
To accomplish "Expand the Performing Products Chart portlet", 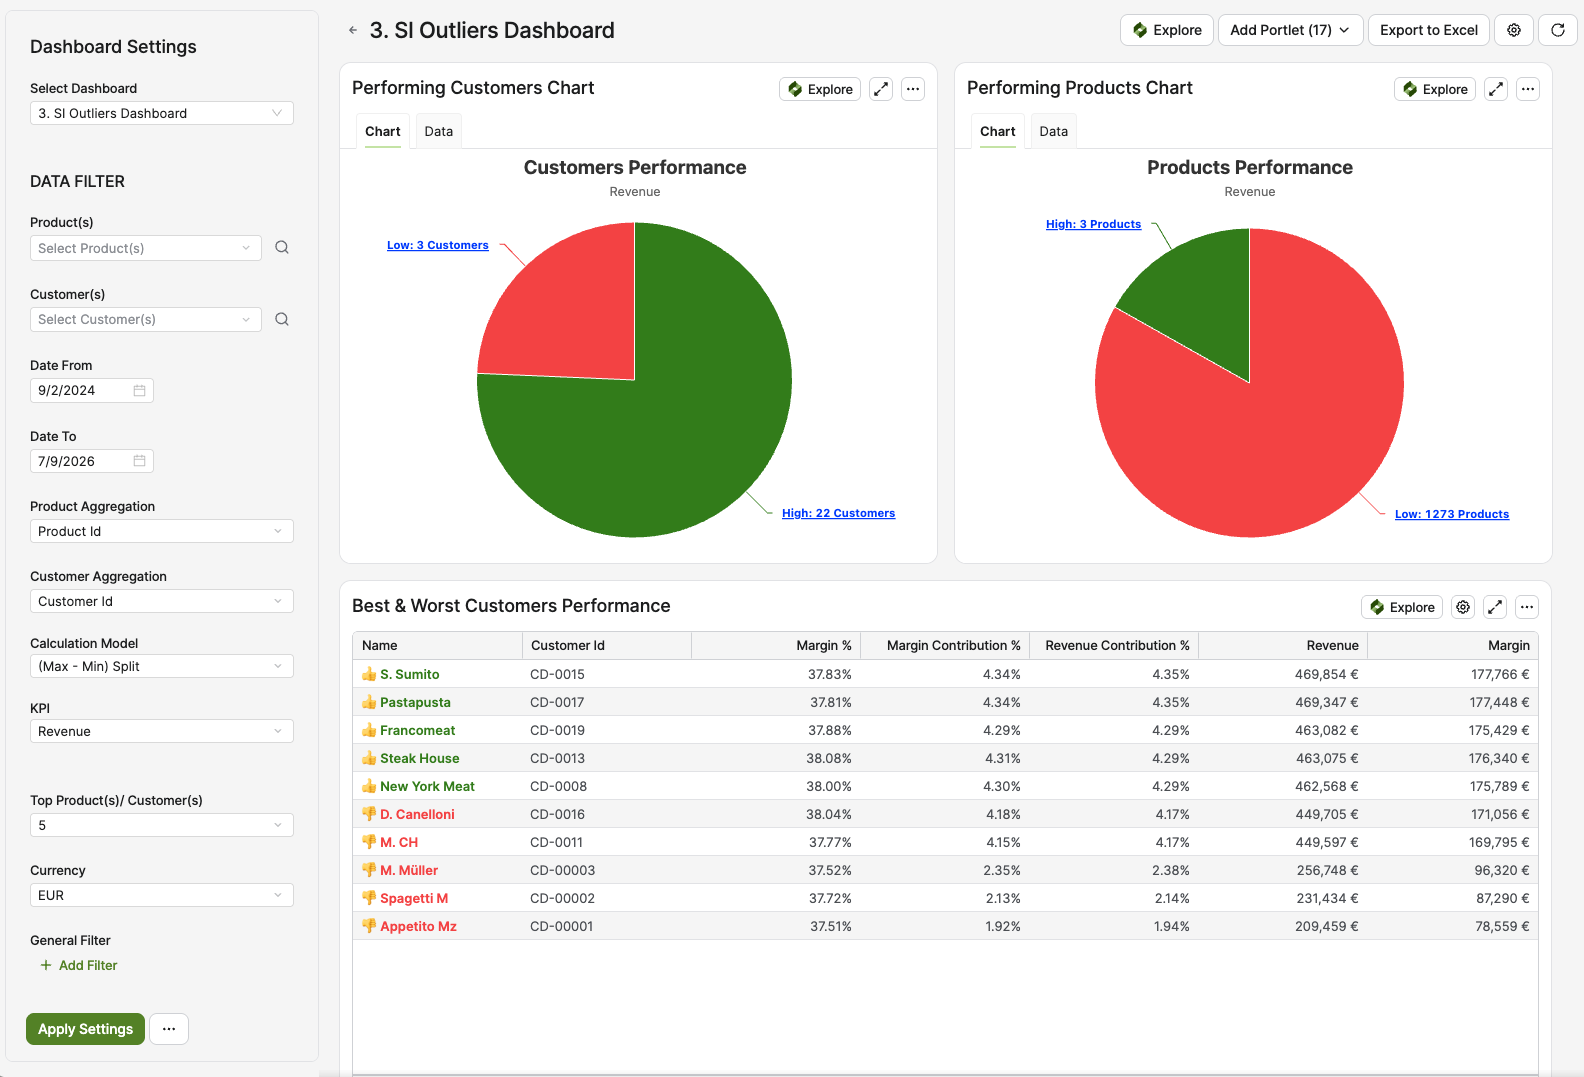I will click(x=1496, y=89).
